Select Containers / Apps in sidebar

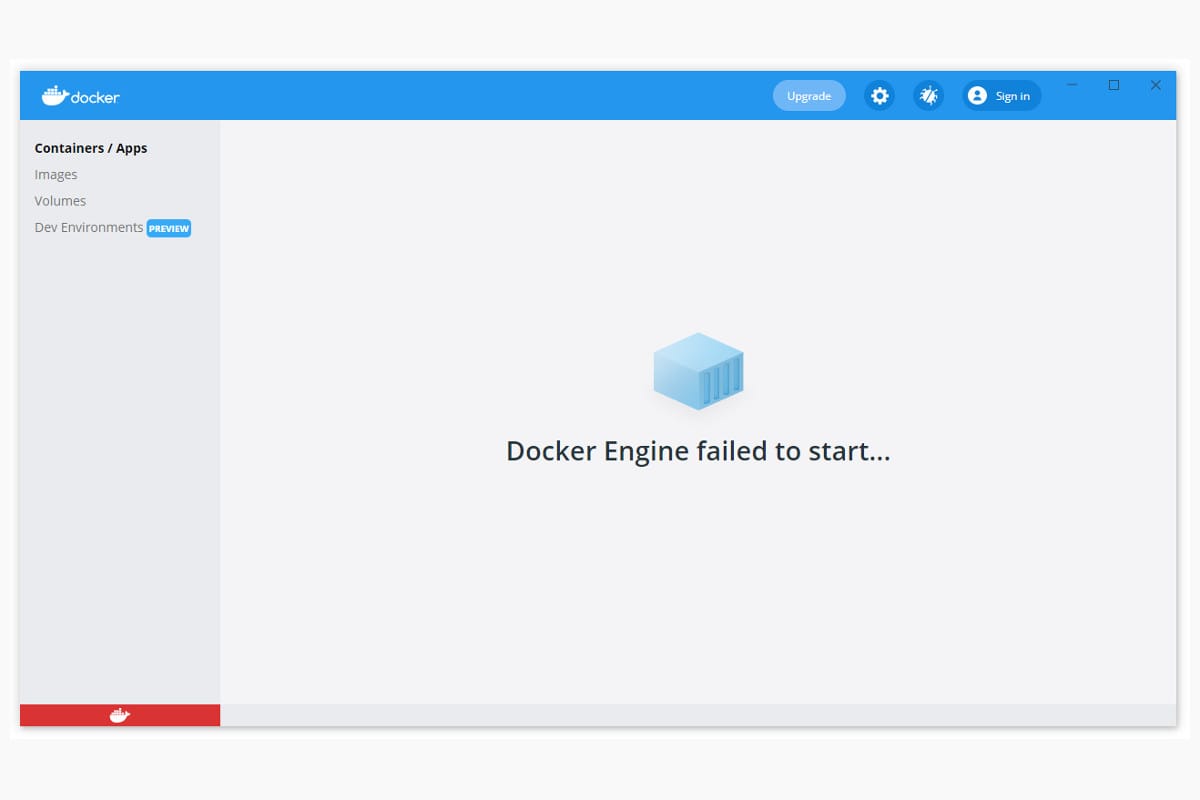[91, 148]
